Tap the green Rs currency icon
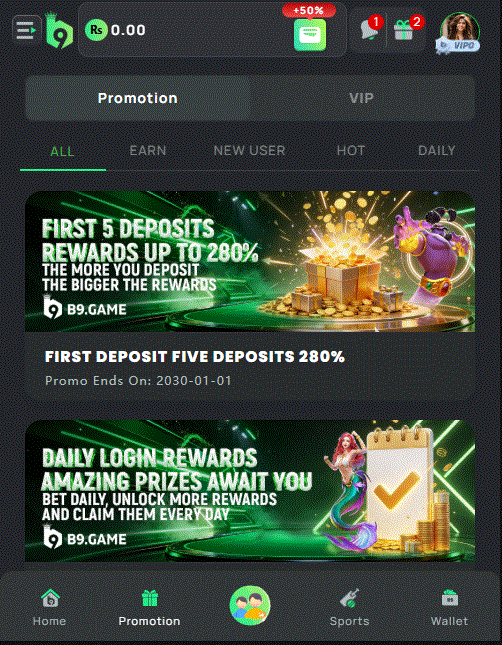 click(x=96, y=30)
